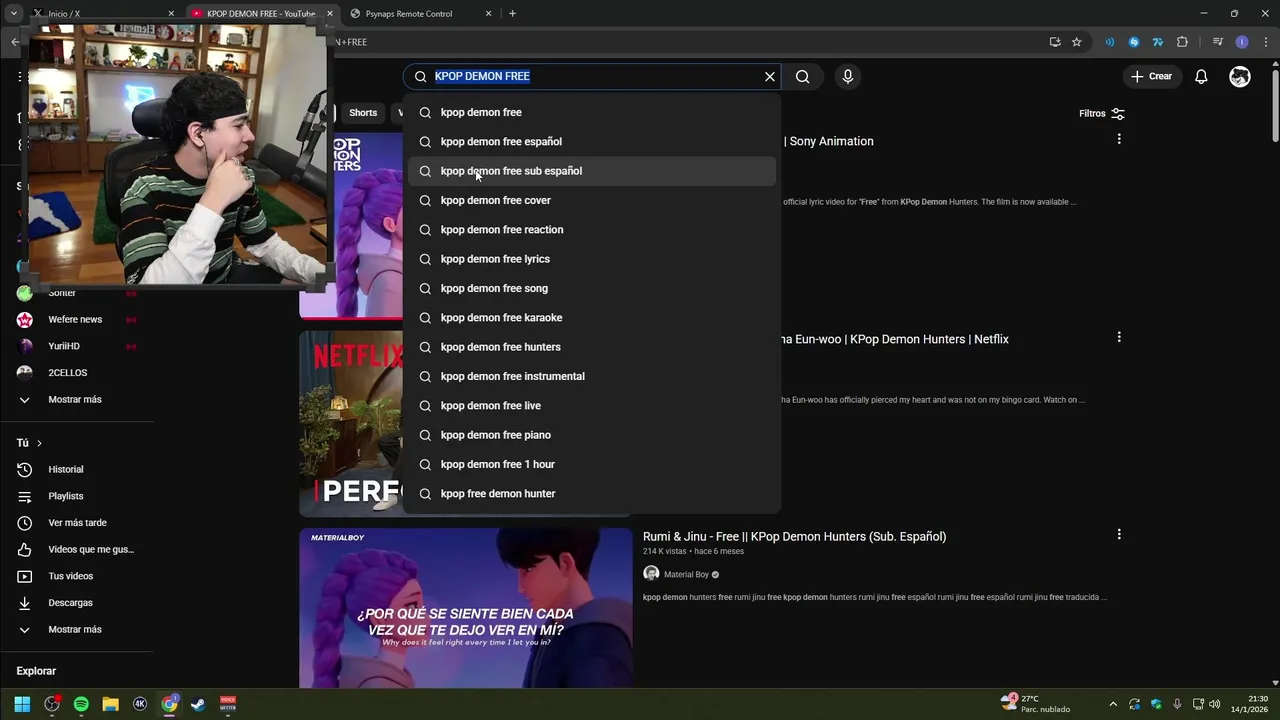Screen dimensions: 1280x720
Task: Open Rumi & Jinu - Free video title
Action: point(794,537)
